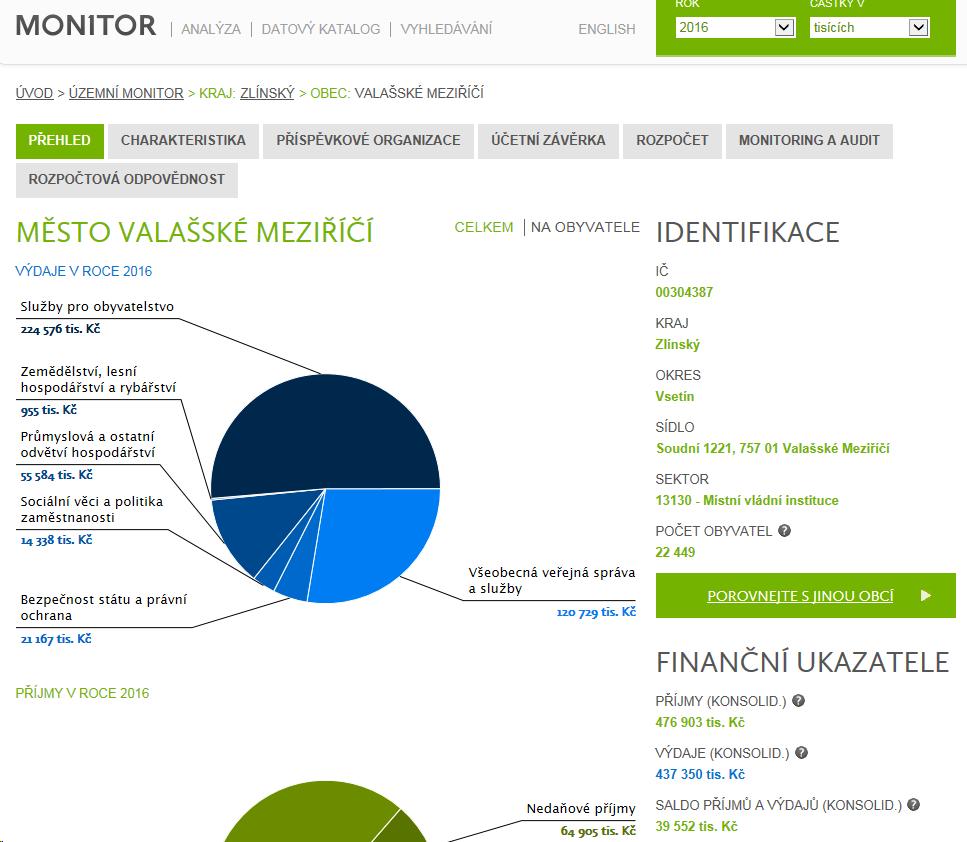The height and width of the screenshot is (842, 967).
Task: Open the DATOVÝ KATALOG menu item
Action: coord(321,29)
